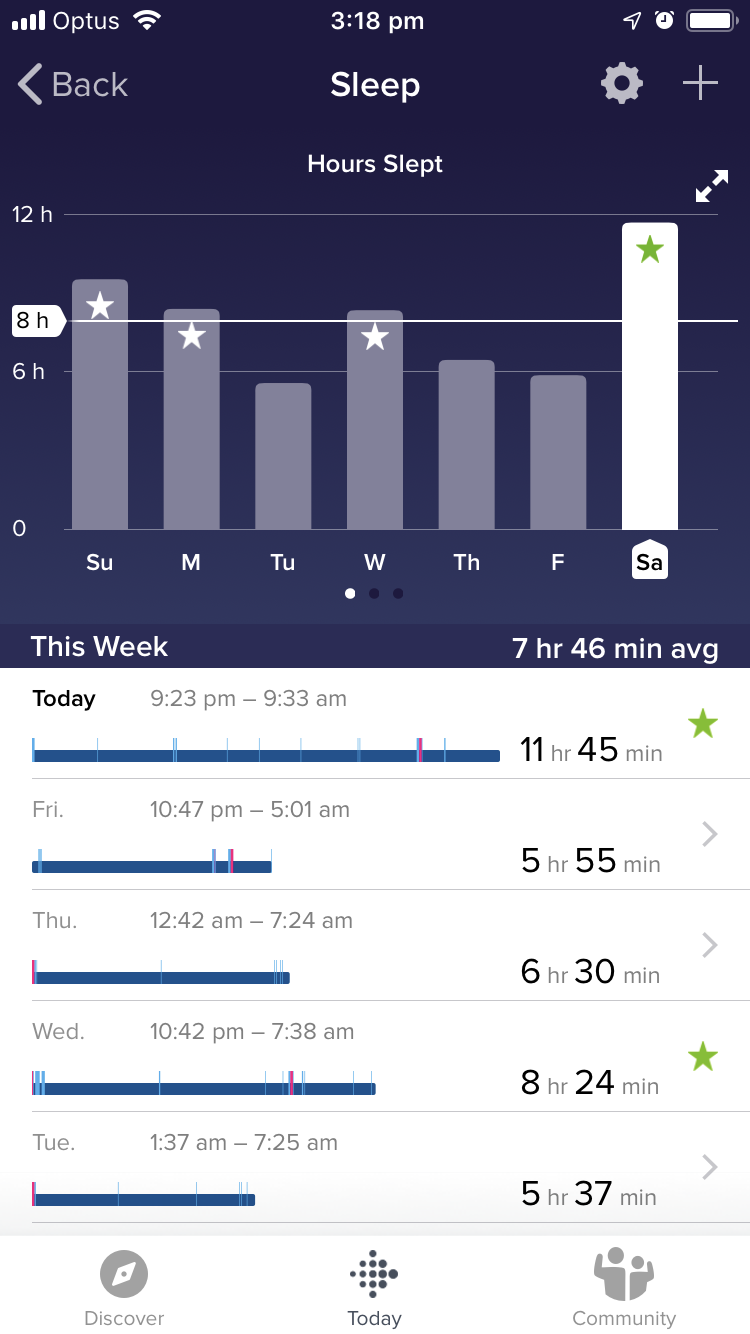Select the Sa day label on chart
Image resolution: width=750 pixels, height=1334 pixels.
(x=649, y=562)
